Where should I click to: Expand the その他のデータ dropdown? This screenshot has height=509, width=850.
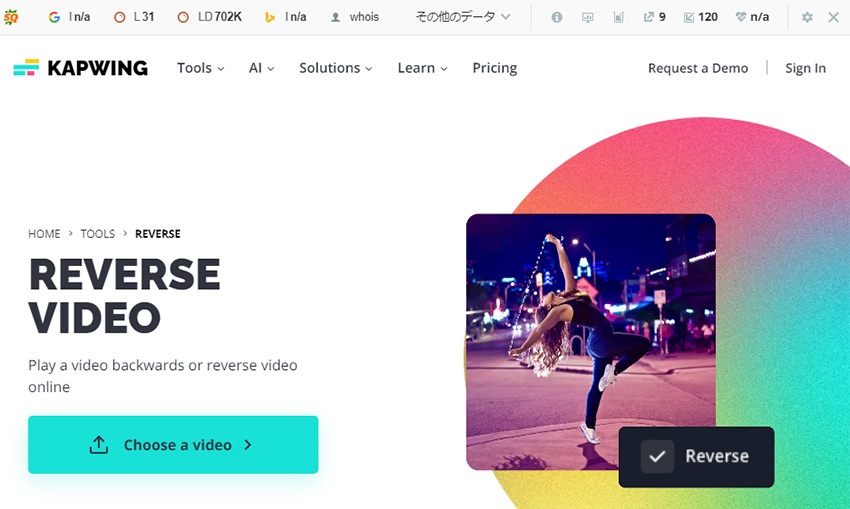point(463,17)
